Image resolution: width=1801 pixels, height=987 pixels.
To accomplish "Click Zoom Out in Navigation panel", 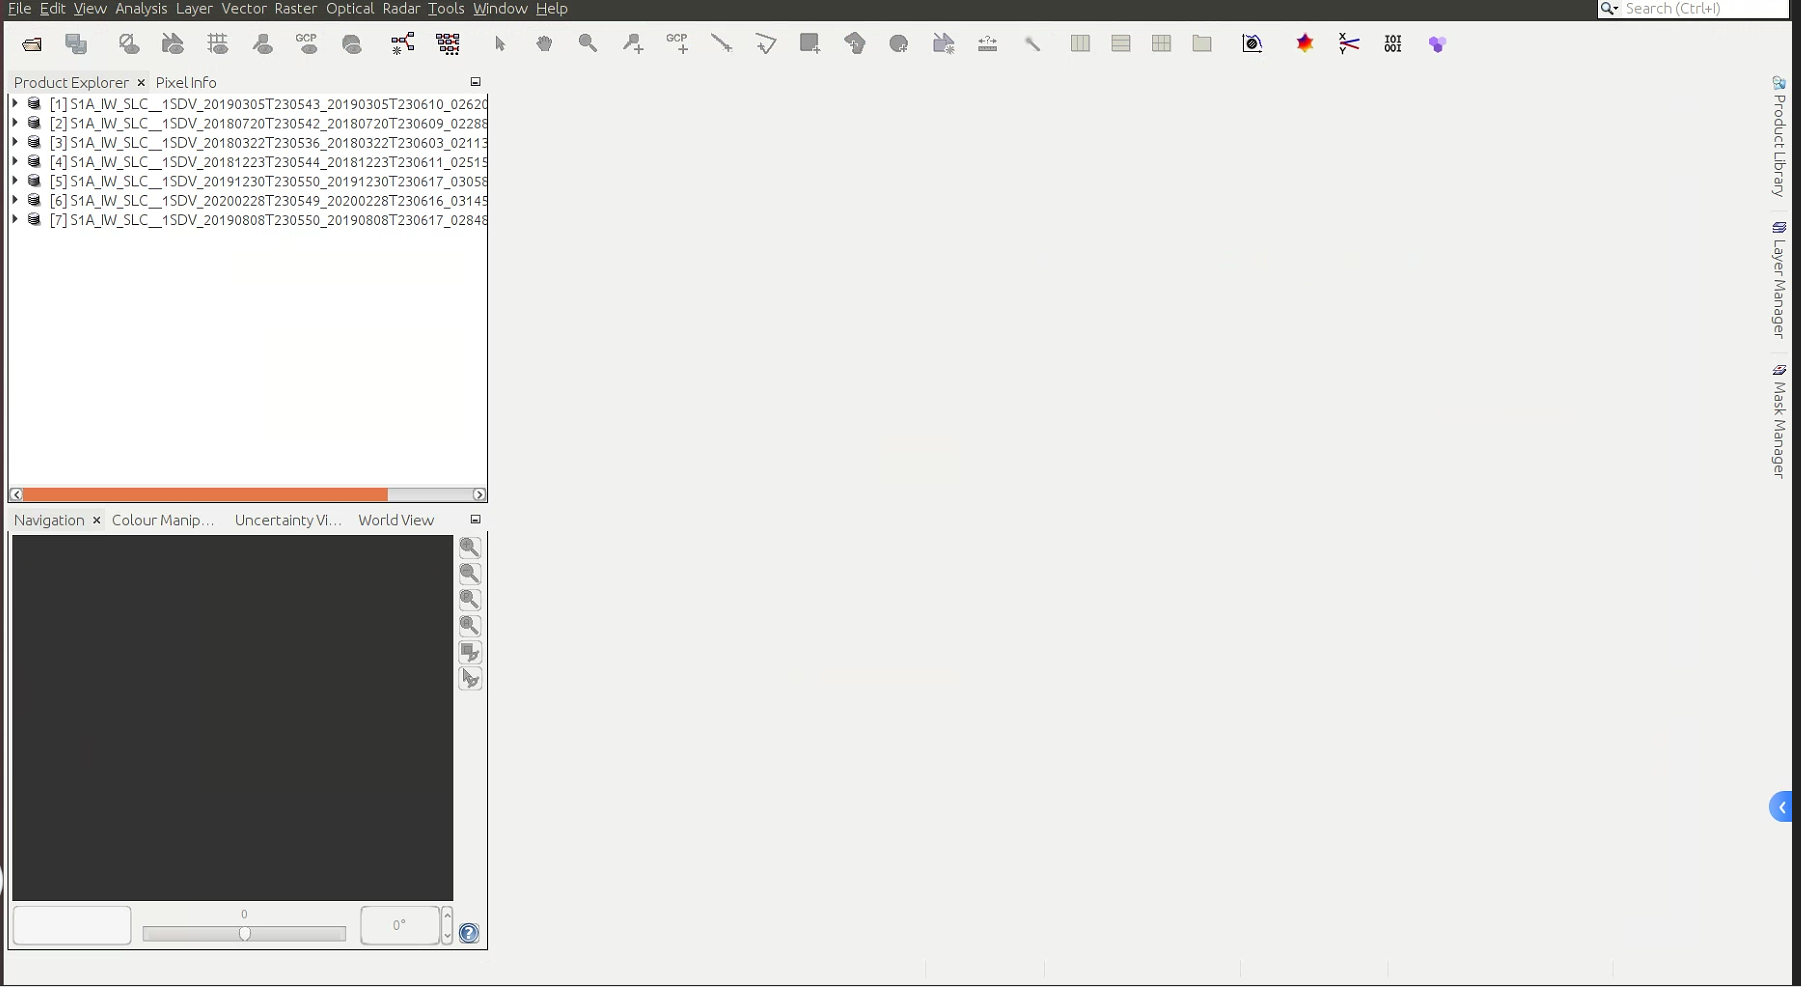I will pyautogui.click(x=470, y=574).
